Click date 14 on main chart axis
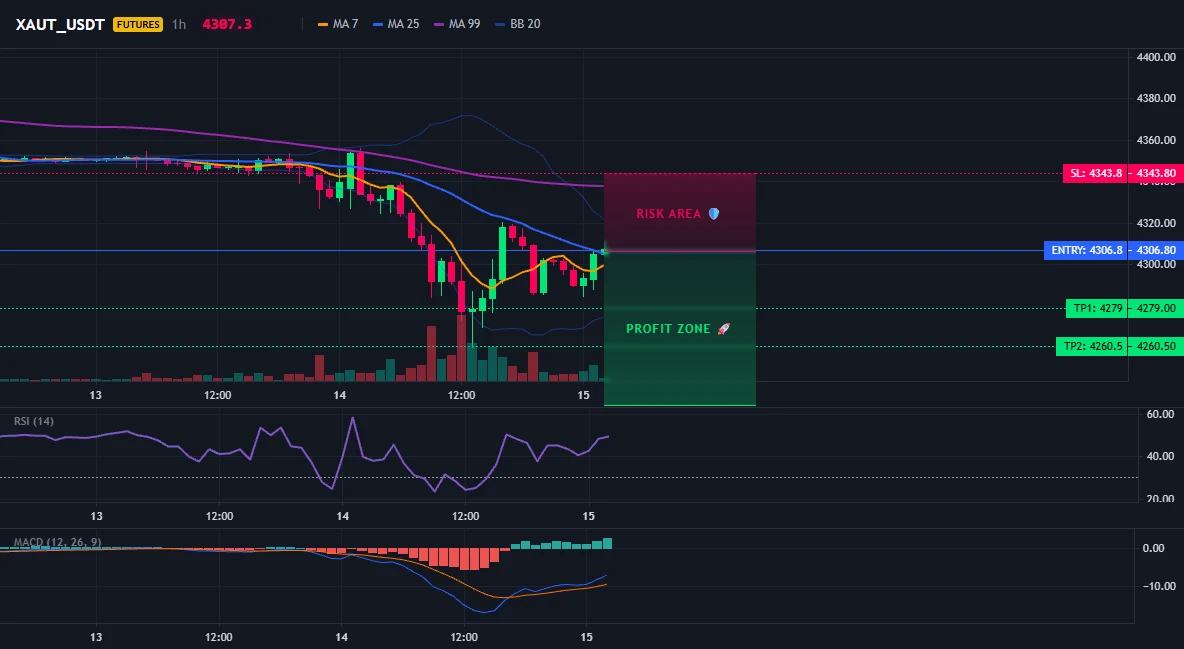 tap(340, 395)
